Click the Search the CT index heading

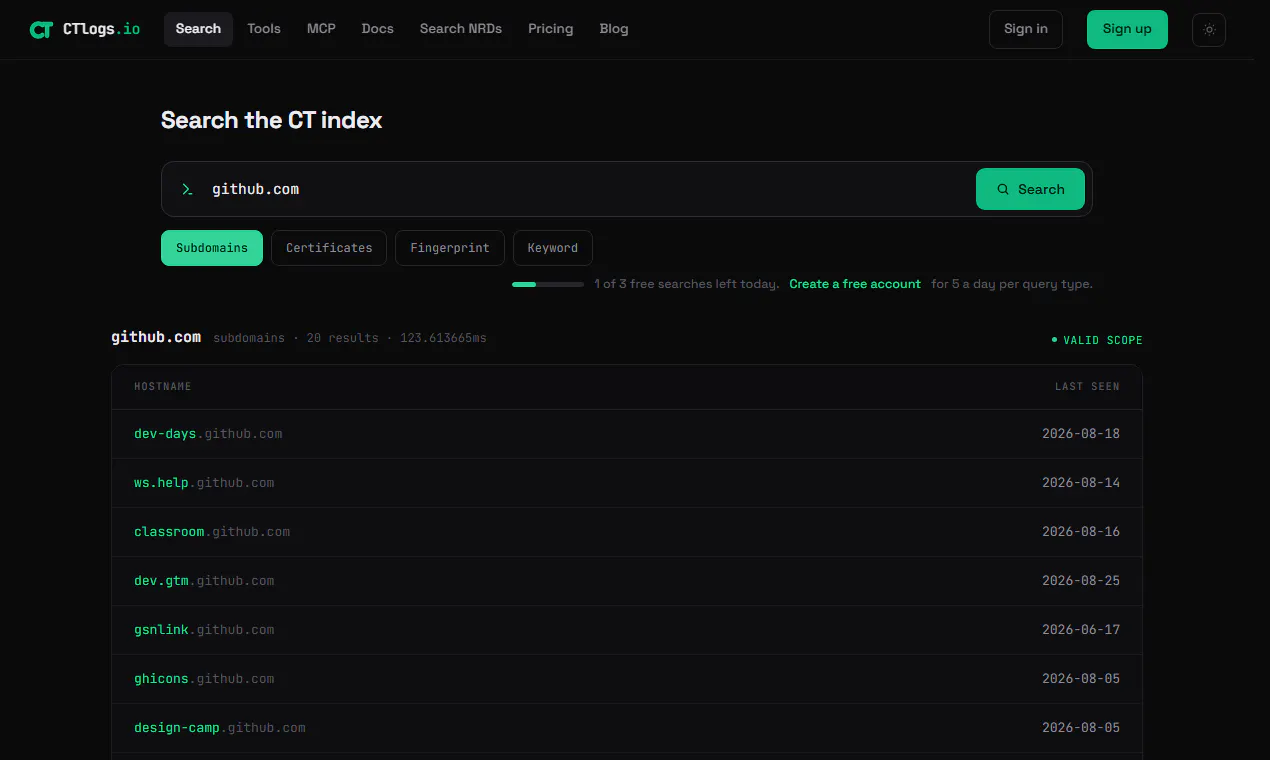click(272, 120)
